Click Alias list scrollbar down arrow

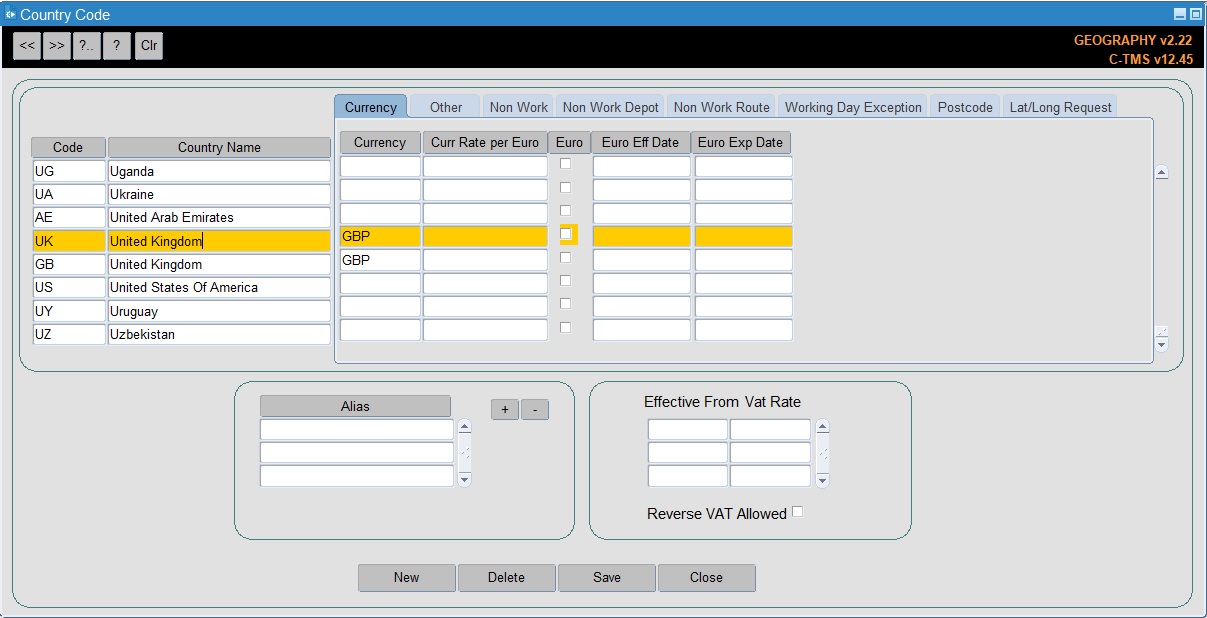[x=464, y=480]
